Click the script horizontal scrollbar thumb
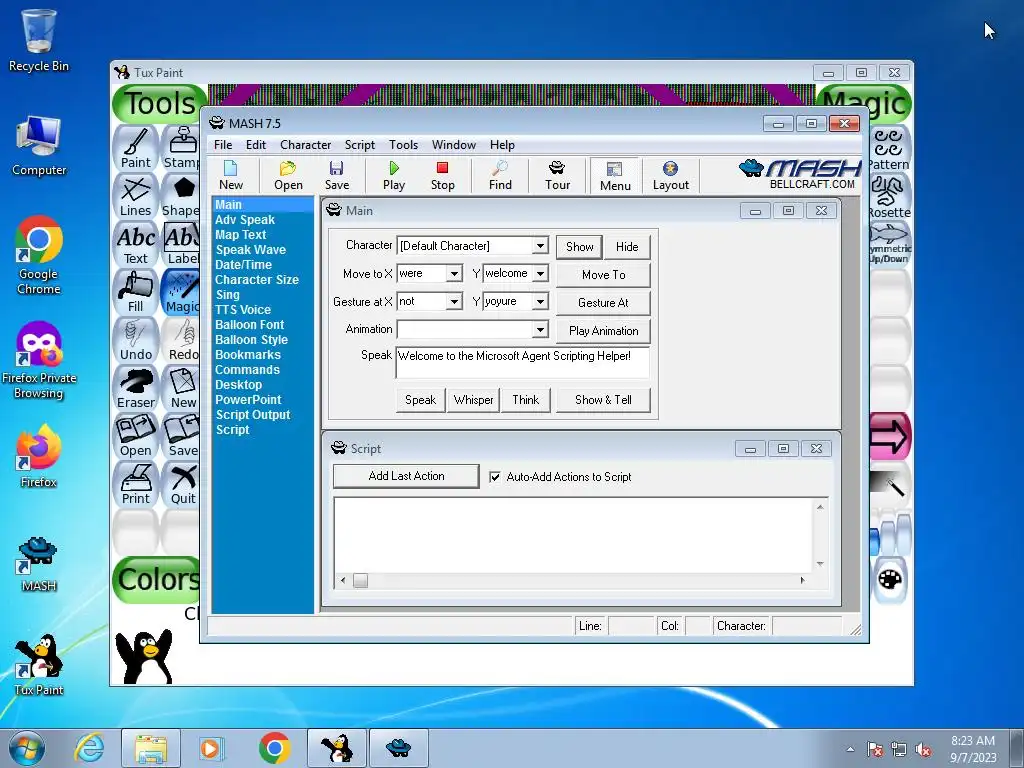 [360, 581]
